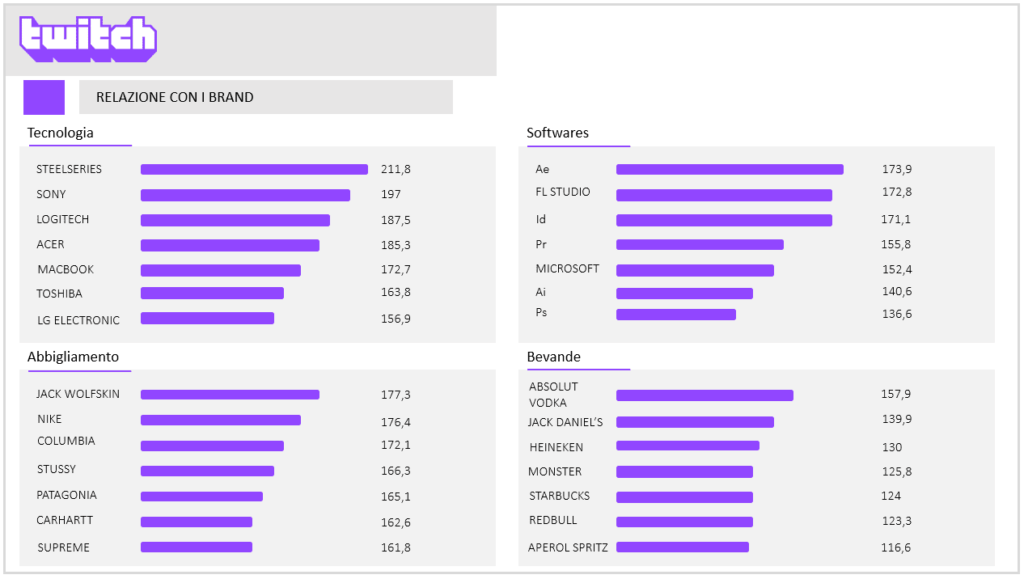
Task: Select the RELAZIONE CON I BRAND title box
Action: [265, 97]
